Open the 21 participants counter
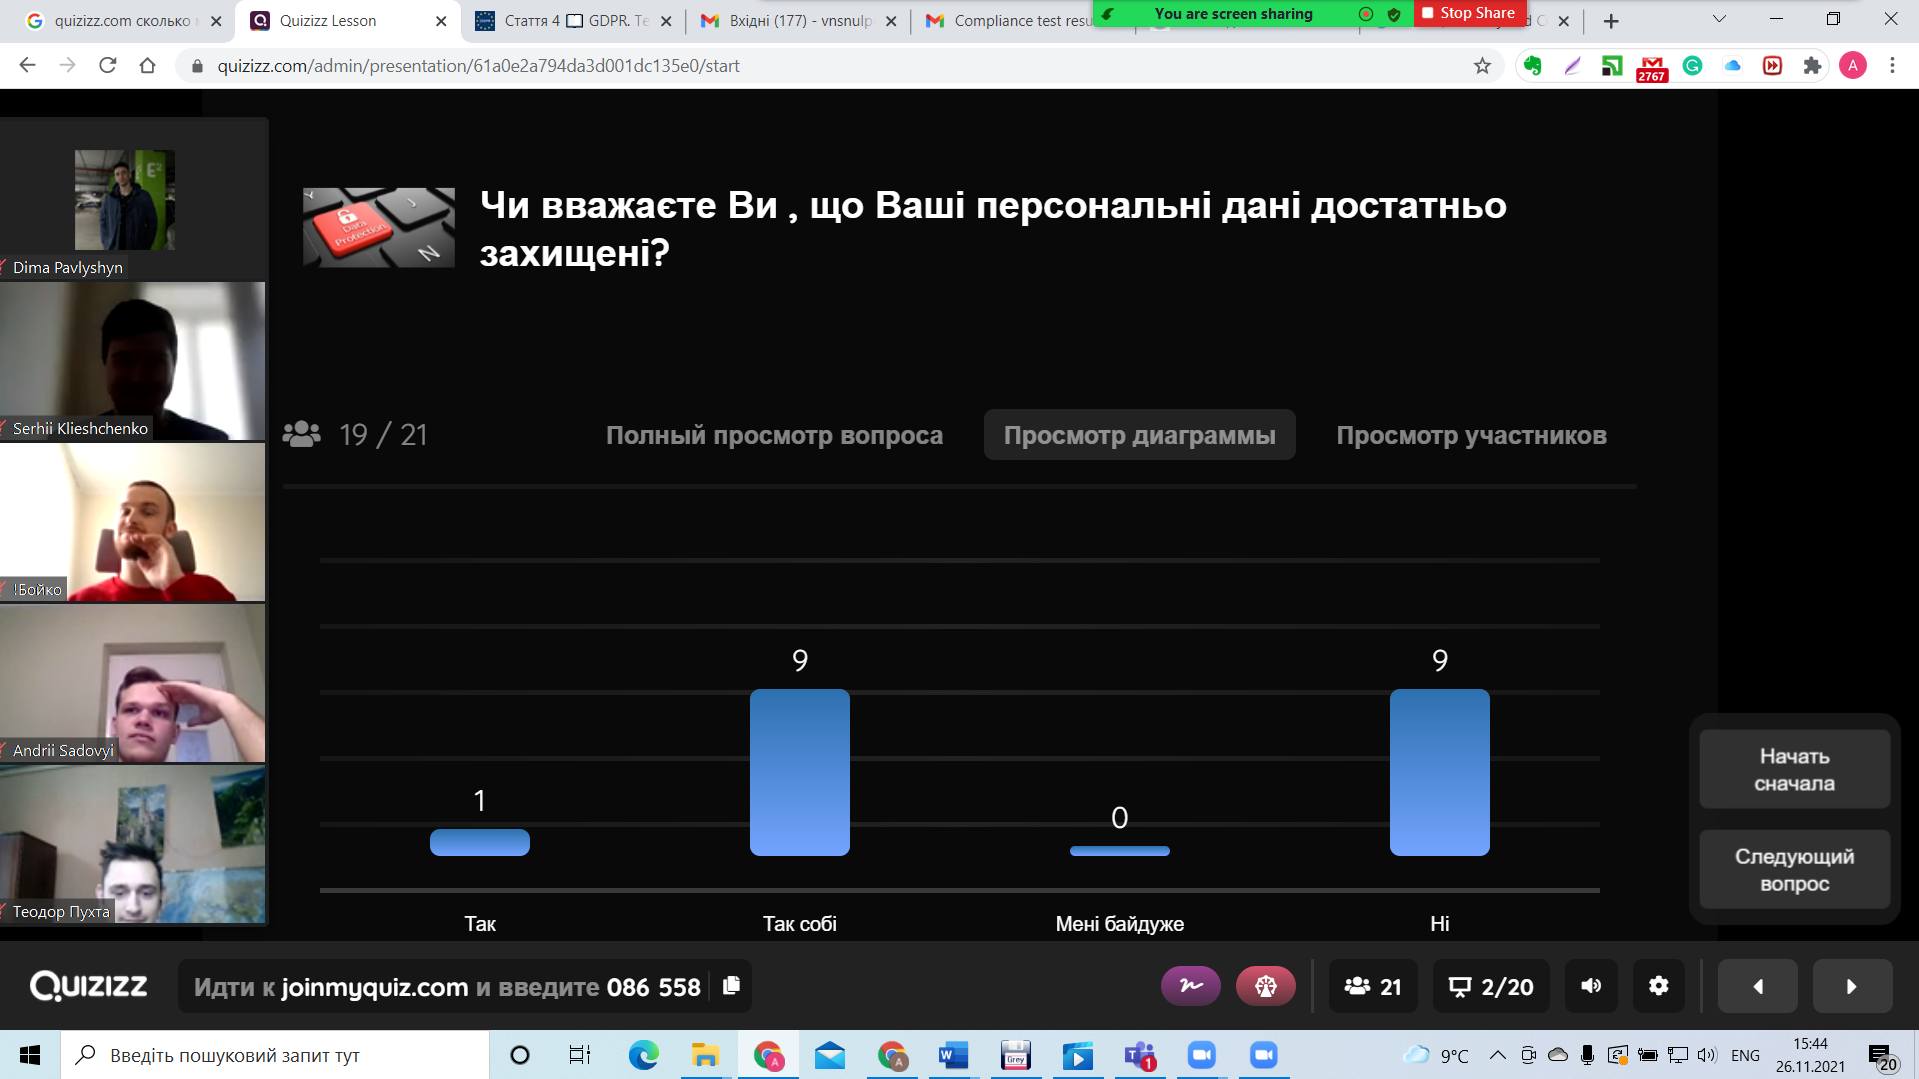 click(x=1372, y=986)
